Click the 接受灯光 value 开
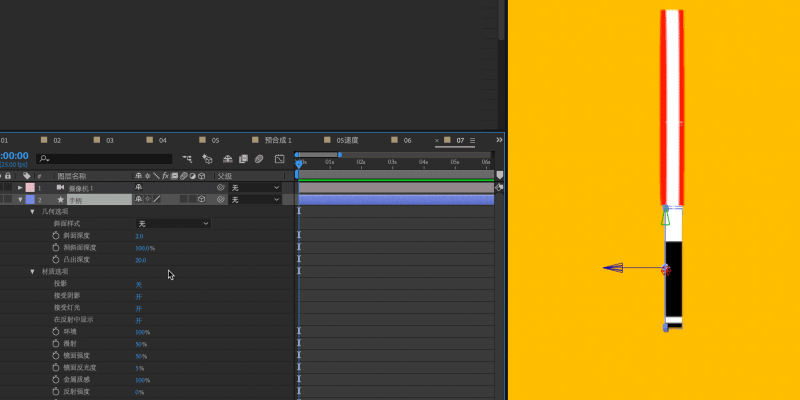800x400 pixels. [x=138, y=308]
